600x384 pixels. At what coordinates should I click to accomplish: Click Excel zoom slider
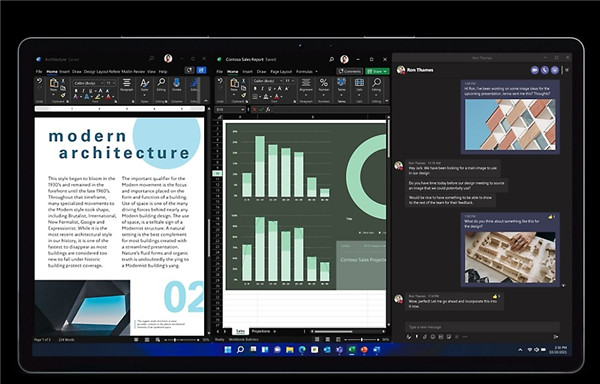coord(361,339)
